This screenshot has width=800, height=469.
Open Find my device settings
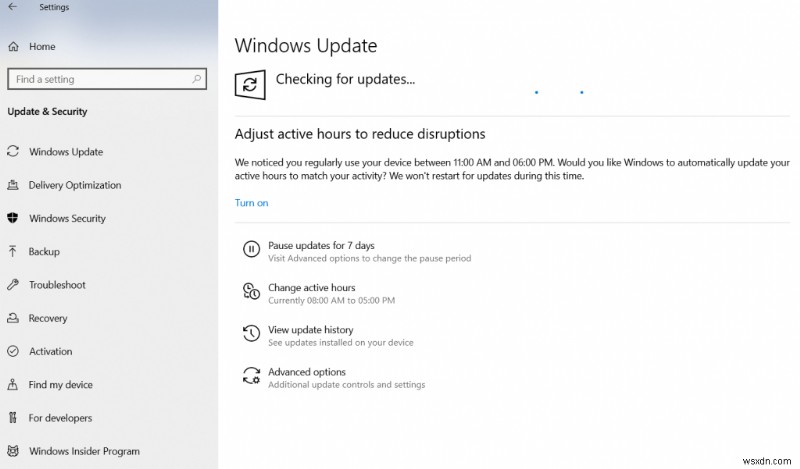61,384
